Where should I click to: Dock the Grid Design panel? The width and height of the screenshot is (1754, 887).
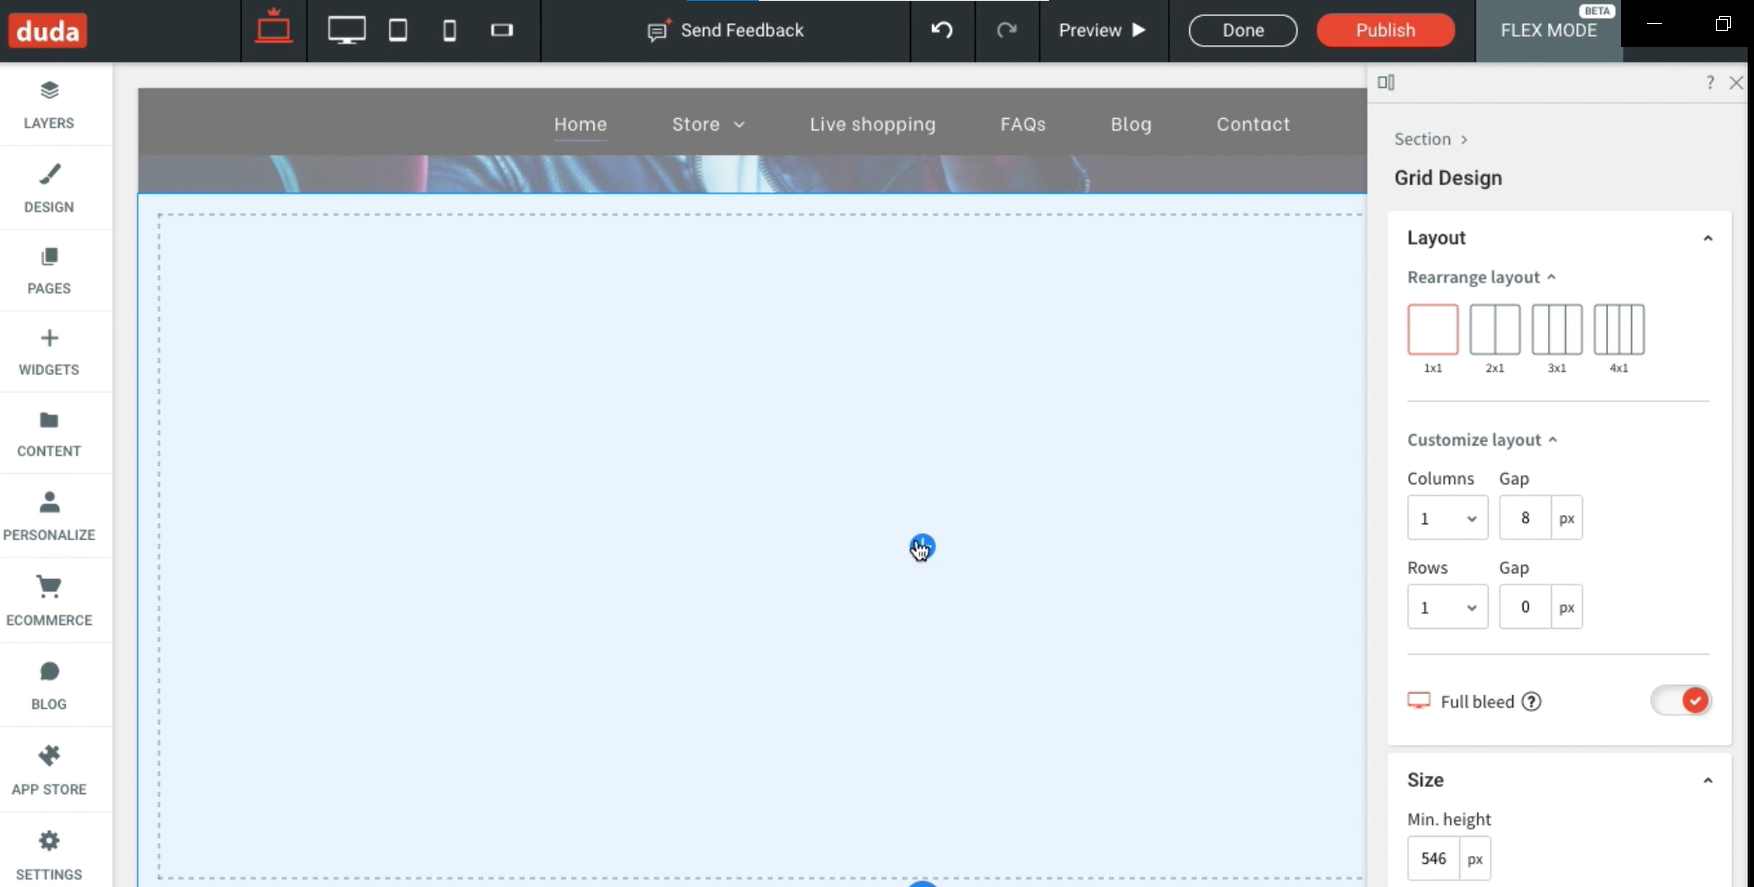[x=1386, y=82]
